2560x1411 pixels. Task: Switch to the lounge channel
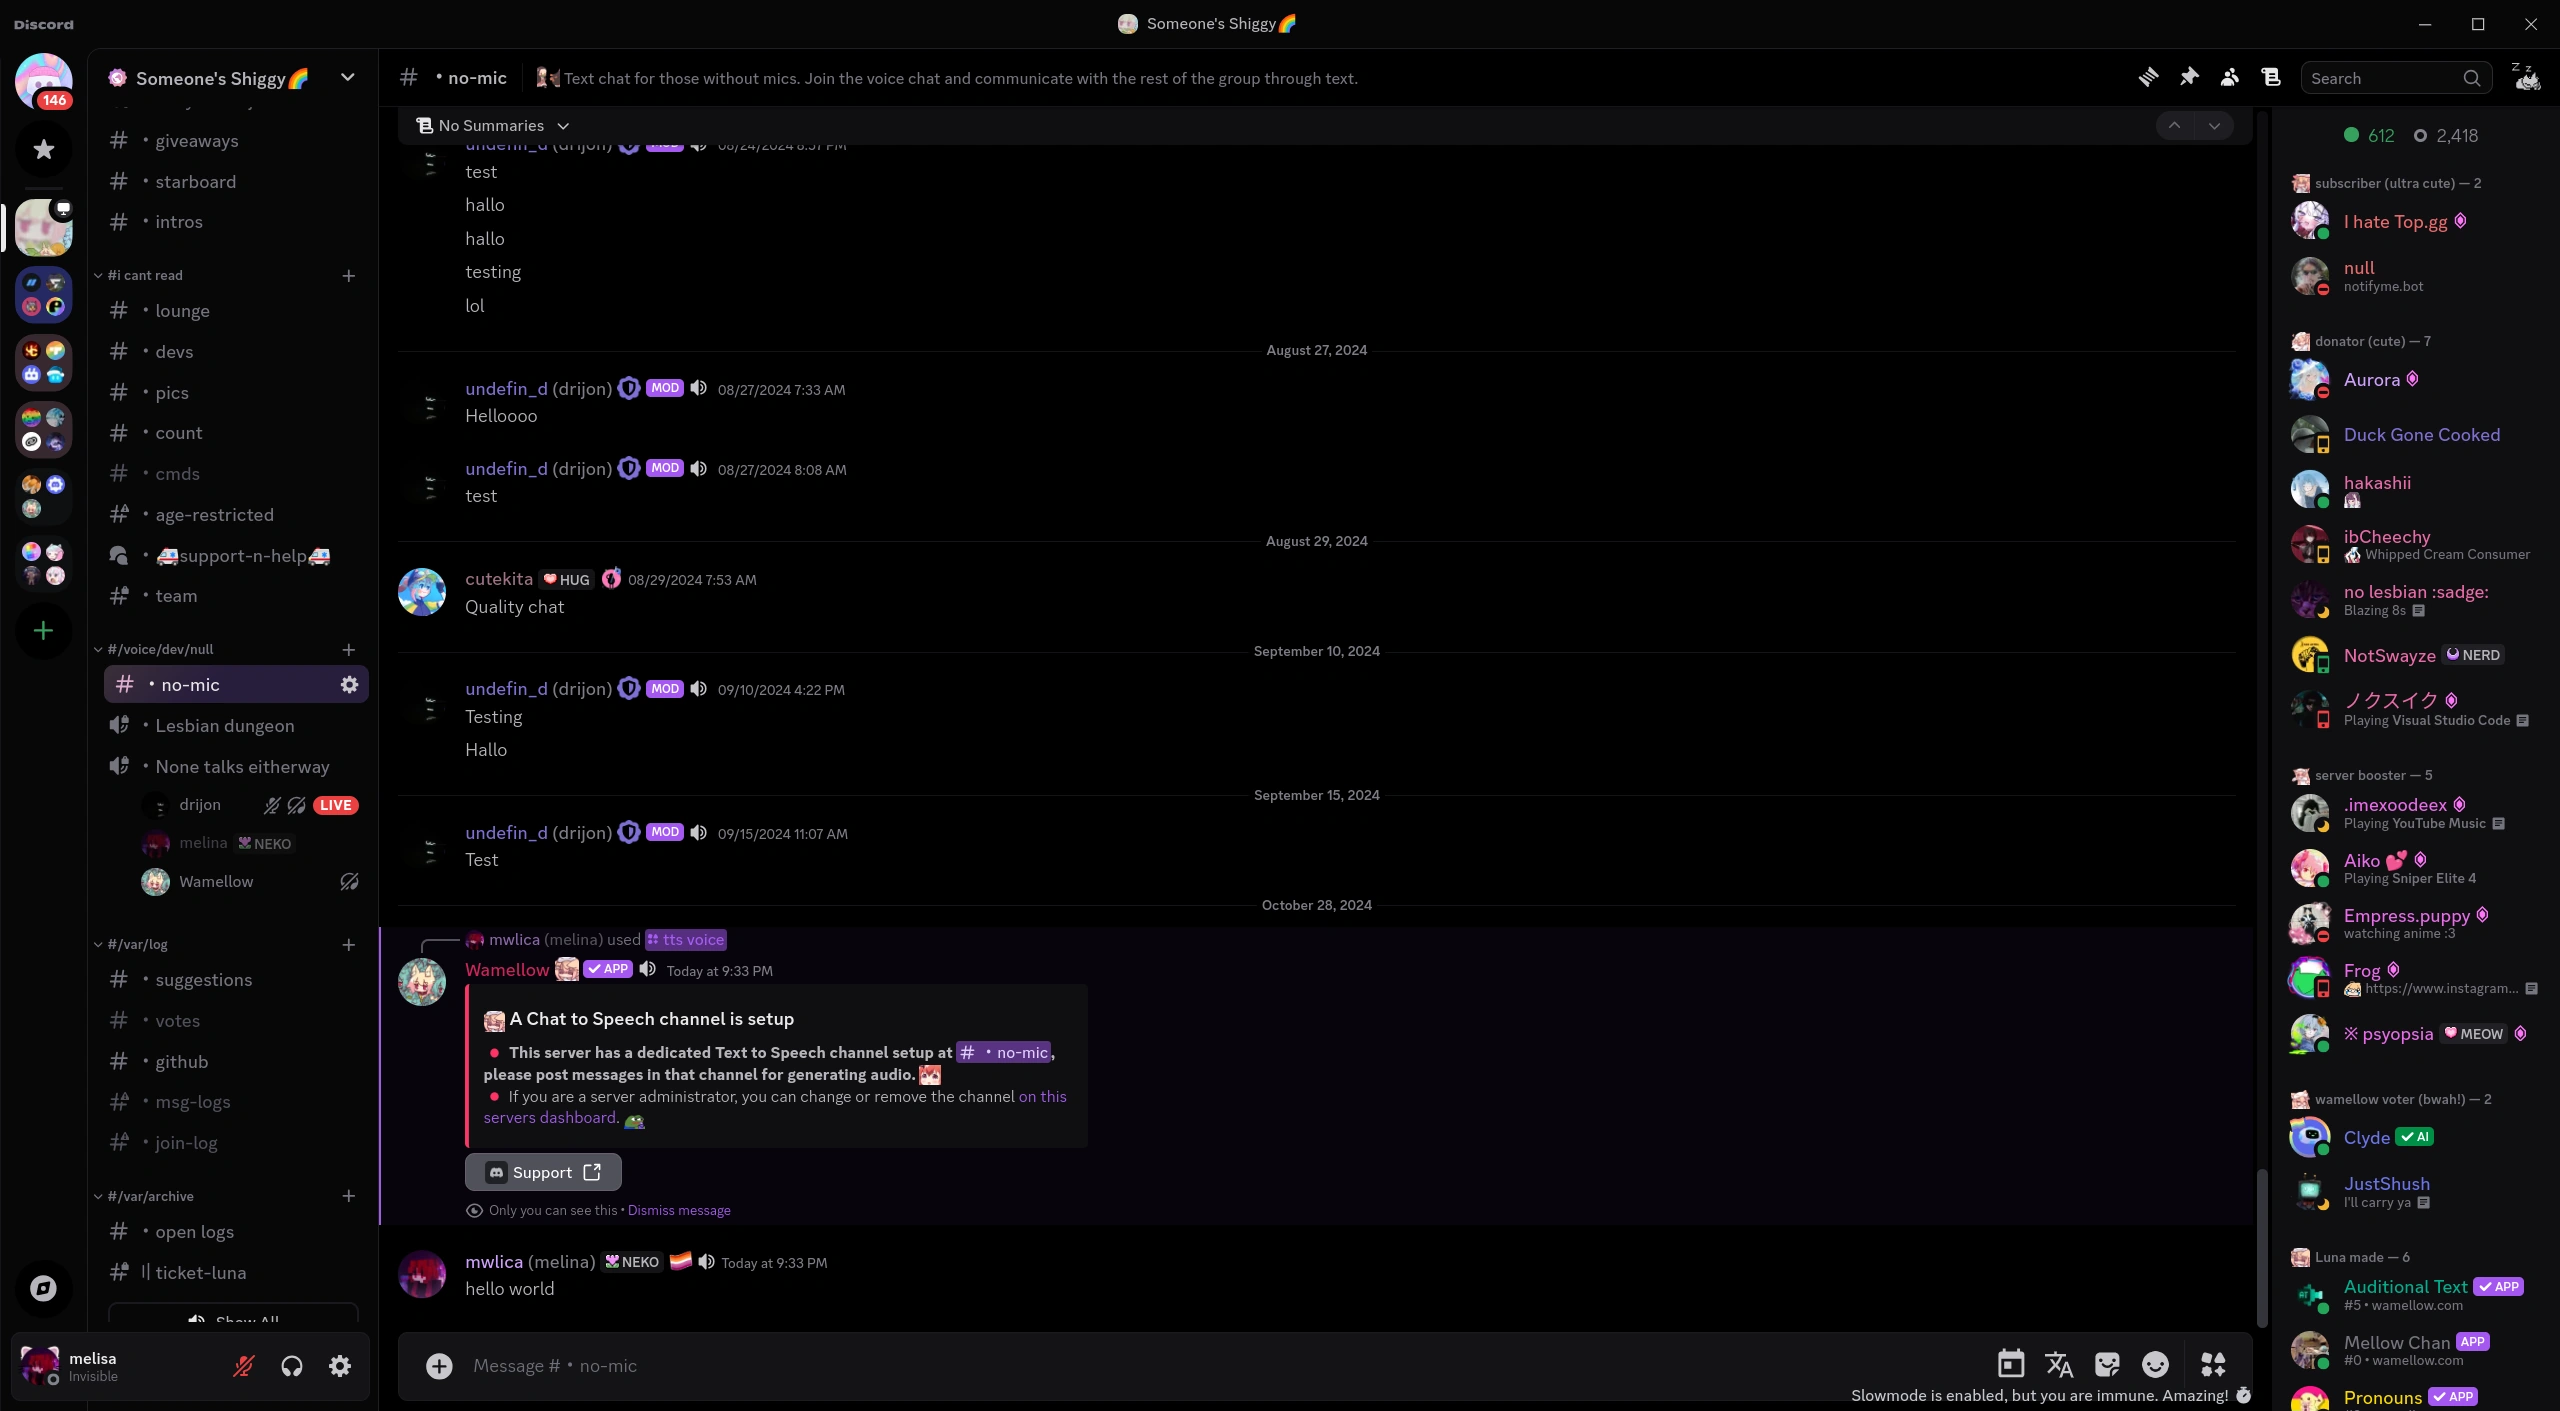coord(182,311)
